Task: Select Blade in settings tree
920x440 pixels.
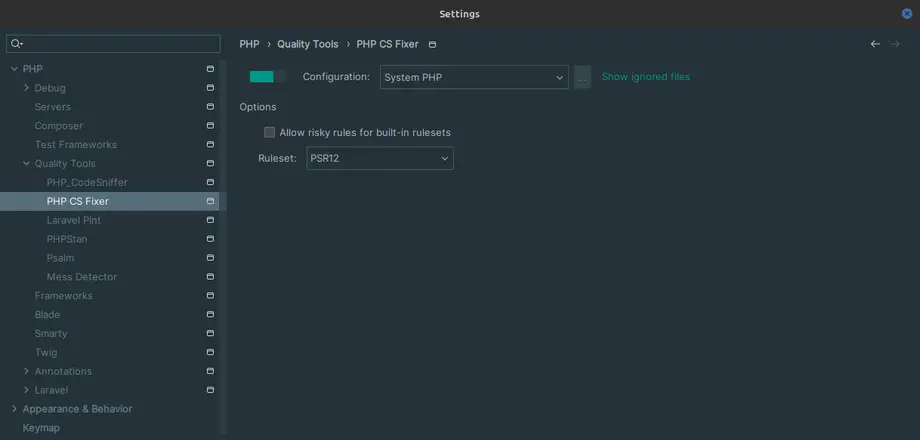Action: pos(47,314)
